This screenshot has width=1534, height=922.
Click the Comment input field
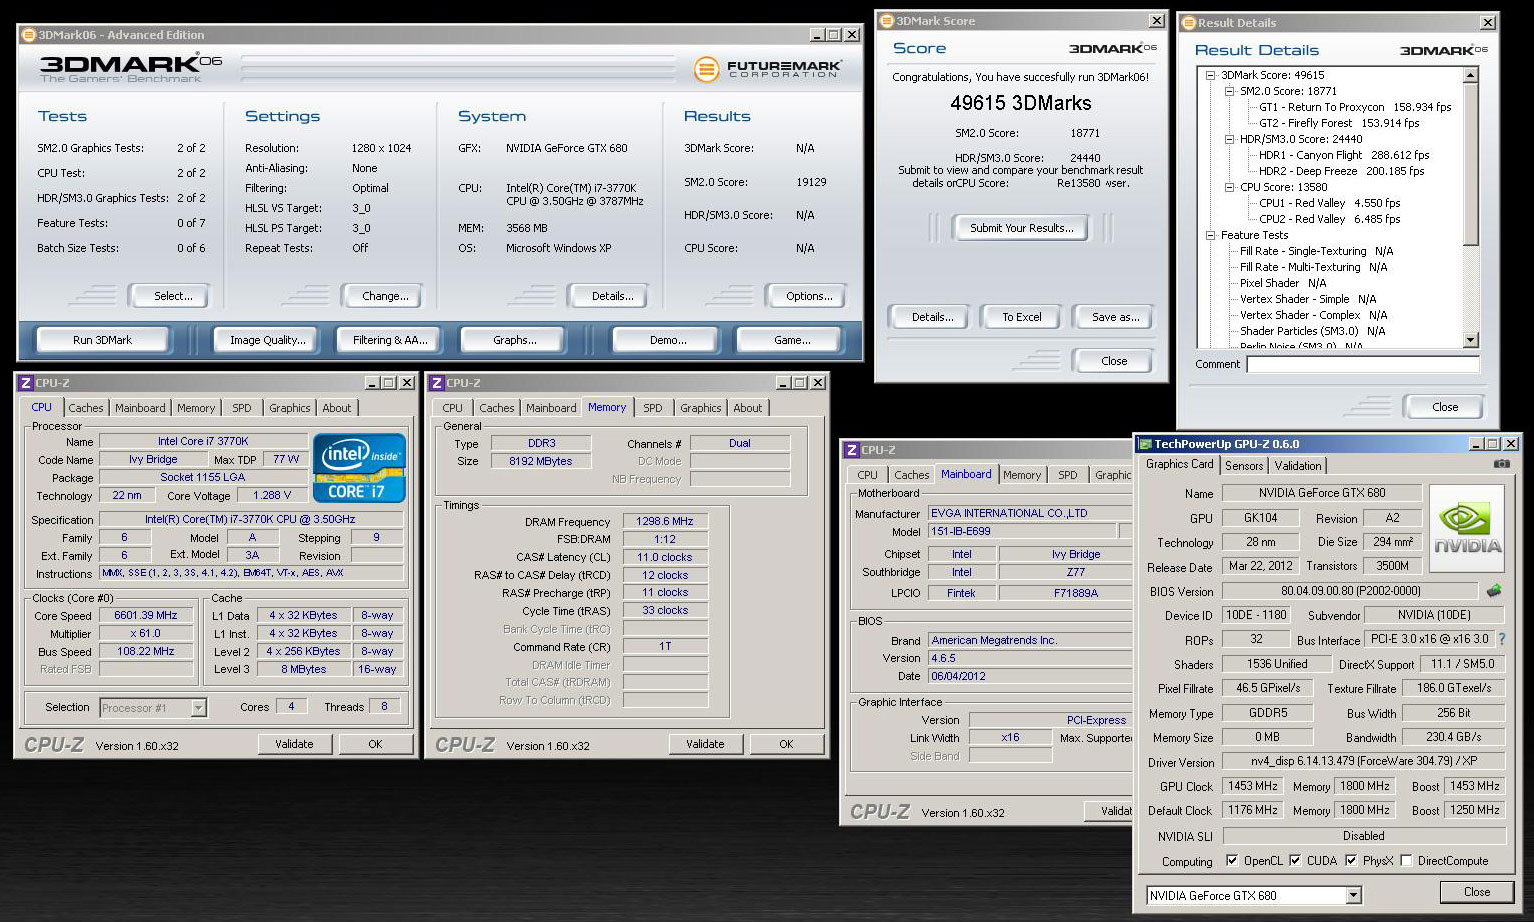coord(1362,364)
